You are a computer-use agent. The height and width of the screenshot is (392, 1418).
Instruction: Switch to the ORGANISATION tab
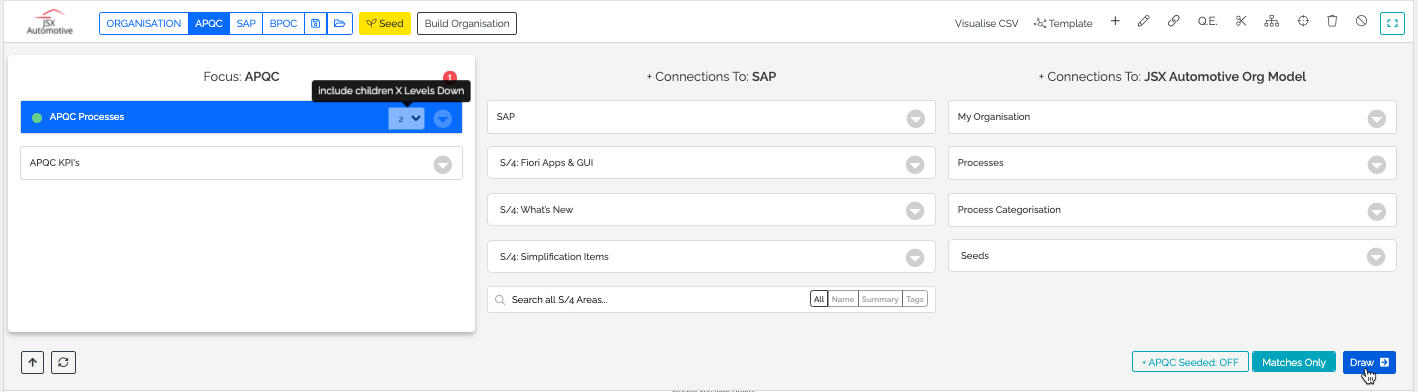pos(144,23)
